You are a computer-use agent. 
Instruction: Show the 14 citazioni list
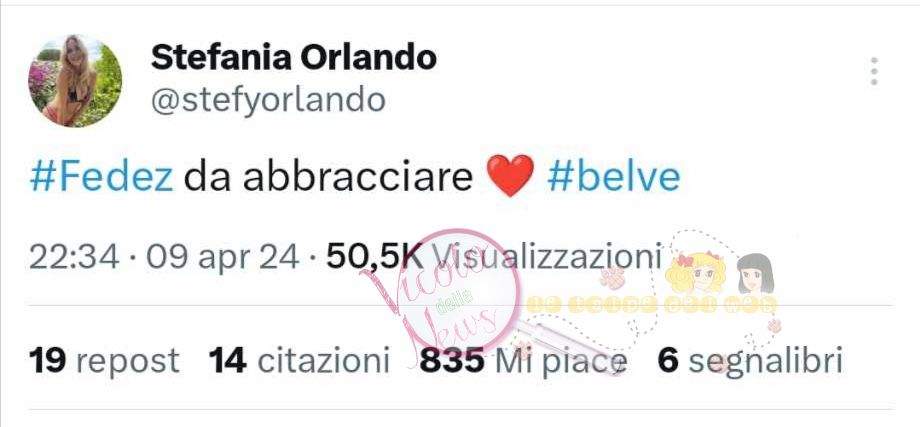click(299, 360)
